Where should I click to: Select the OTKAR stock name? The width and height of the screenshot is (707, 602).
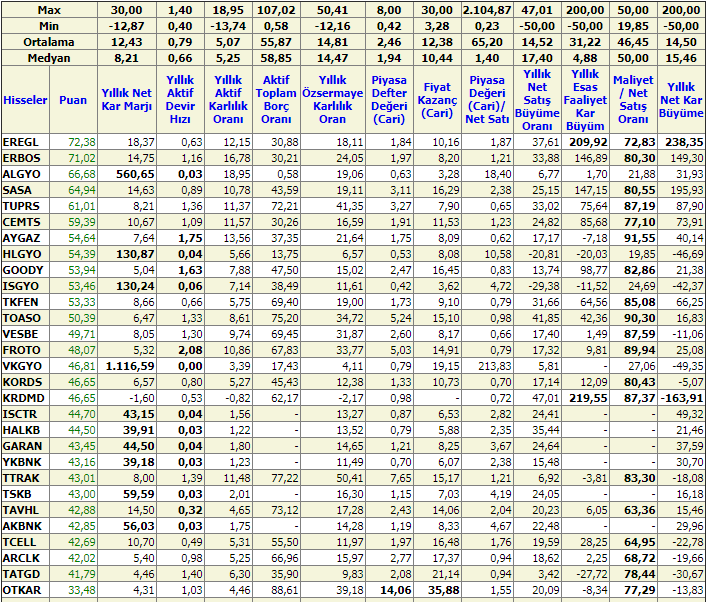pyautogui.click(x=22, y=591)
